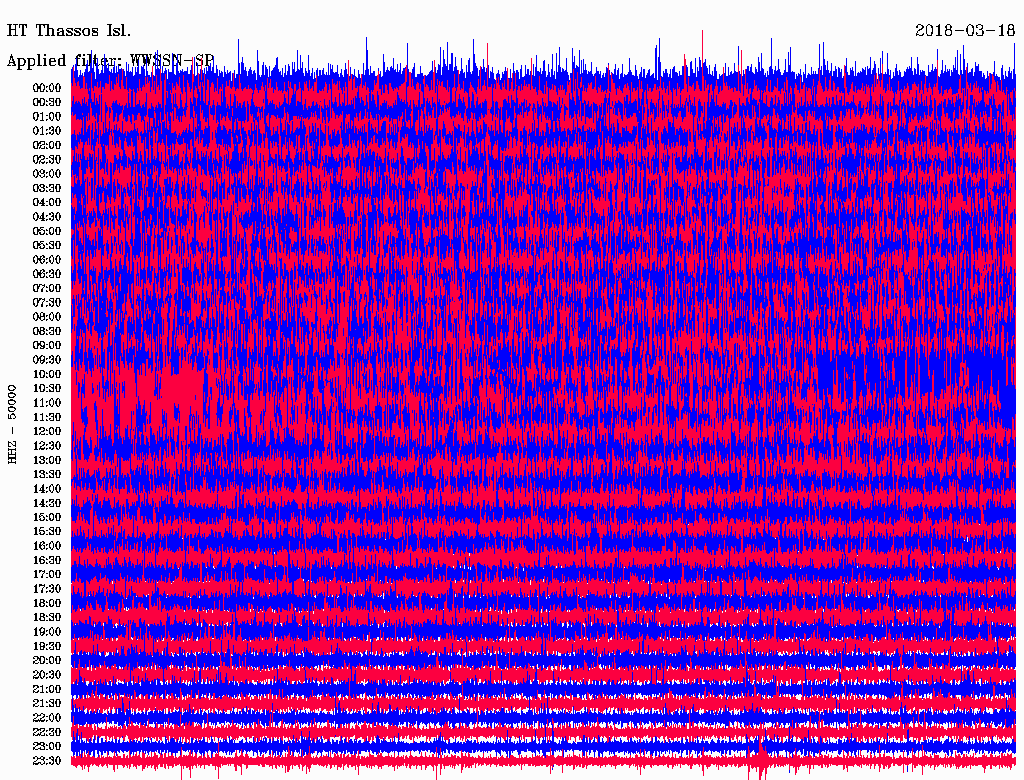Select the 23:30 time label
This screenshot has height=780, width=1024.
pyautogui.click(x=47, y=760)
